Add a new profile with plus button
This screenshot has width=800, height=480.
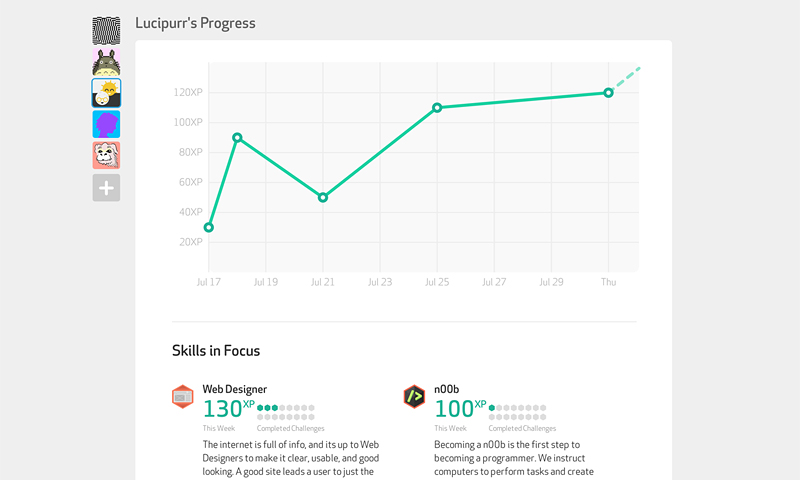click(x=106, y=188)
